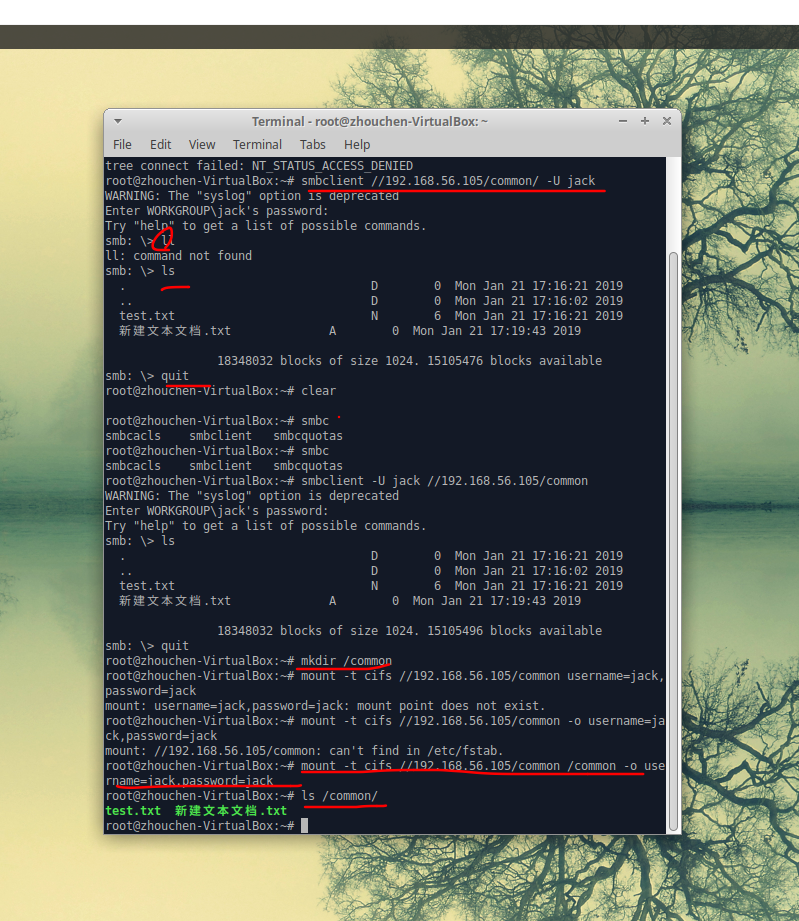Screen dimensions: 799x921
Task: Click the Terminal window title text
Action: [x=370, y=122]
